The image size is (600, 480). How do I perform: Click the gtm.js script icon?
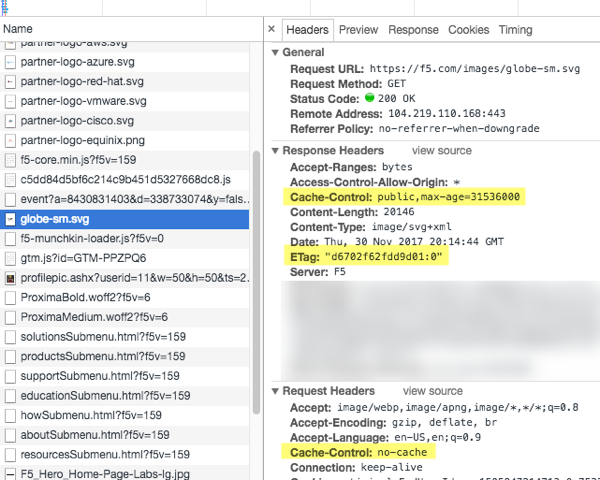[x=10, y=258]
